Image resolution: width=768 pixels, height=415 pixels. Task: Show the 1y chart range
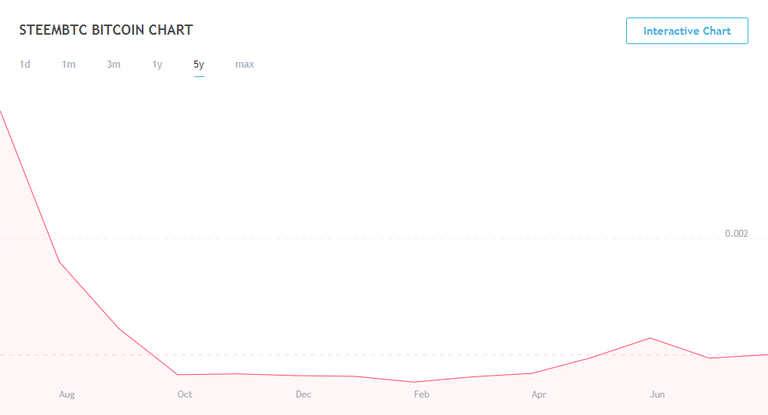[157, 65]
